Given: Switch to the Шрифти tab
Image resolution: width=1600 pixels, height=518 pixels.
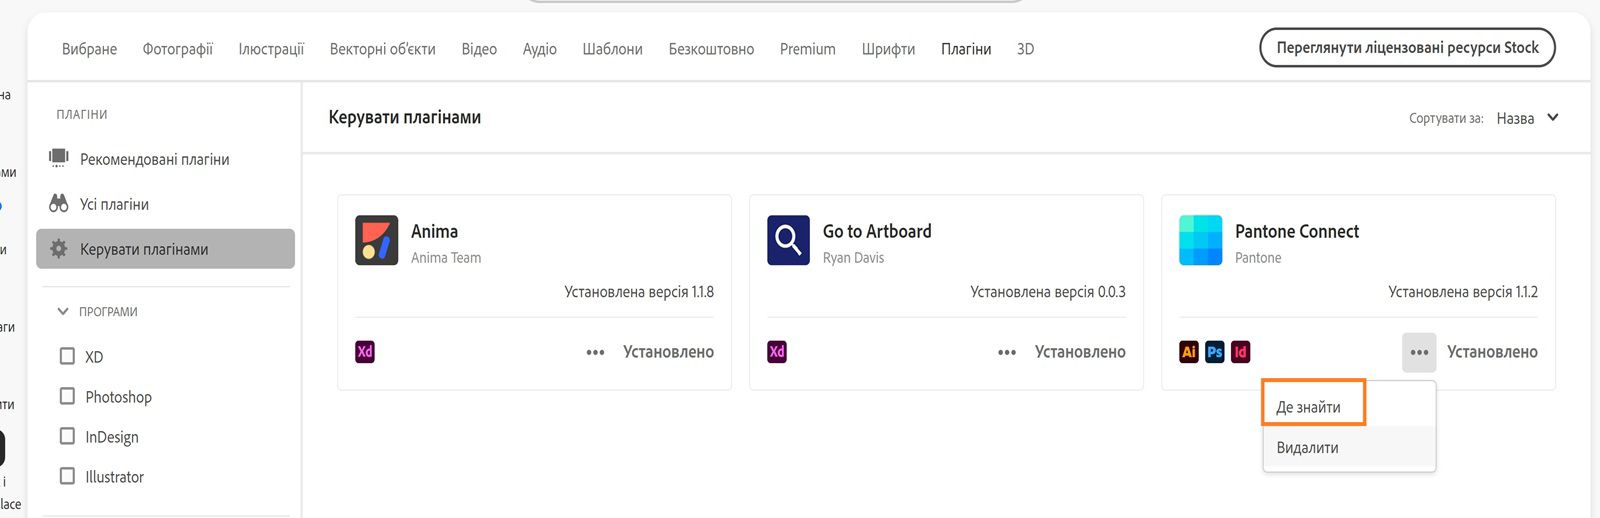Looking at the screenshot, I should click(888, 49).
